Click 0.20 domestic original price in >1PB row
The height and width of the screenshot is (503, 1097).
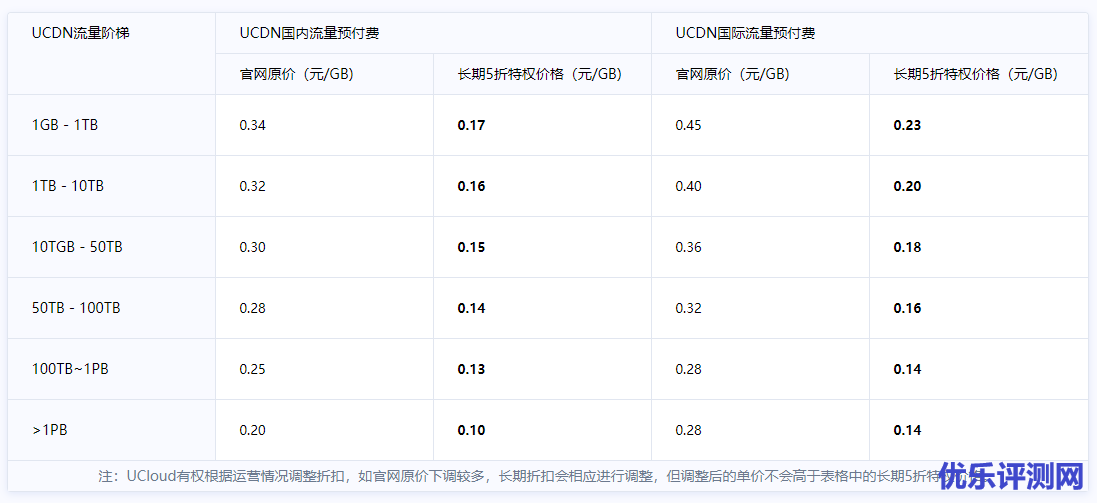pyautogui.click(x=253, y=430)
